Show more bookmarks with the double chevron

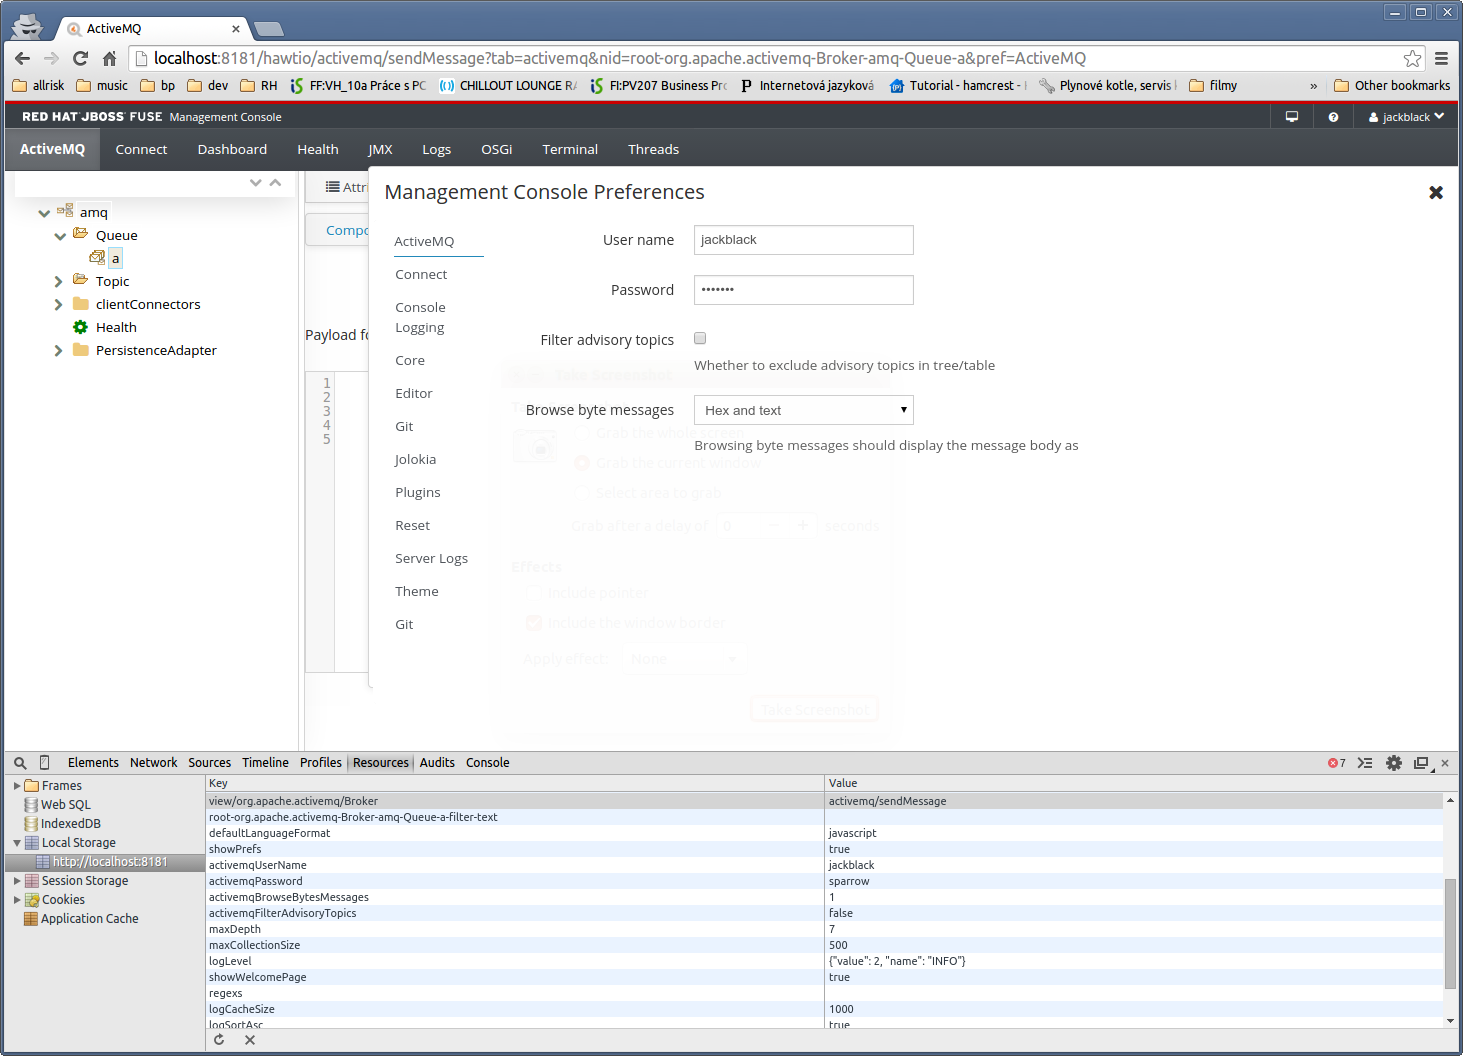pyautogui.click(x=1314, y=86)
